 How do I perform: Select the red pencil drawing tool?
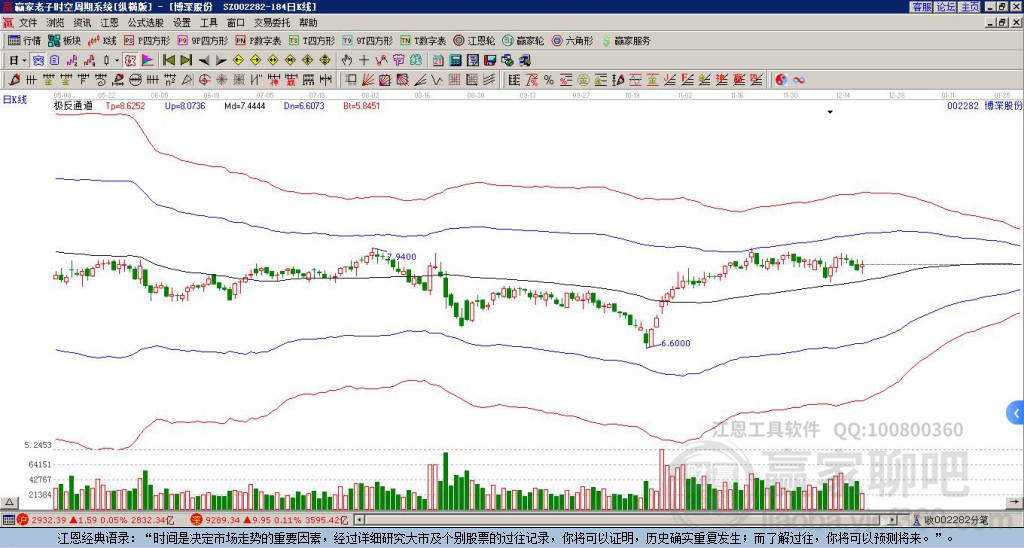coord(14,80)
